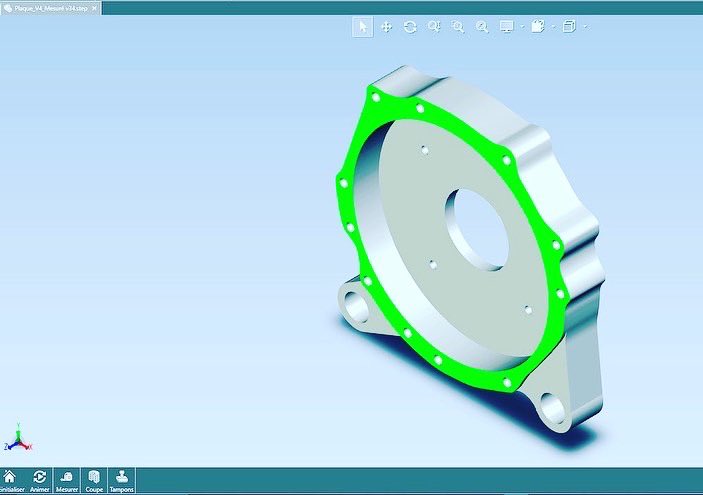Expand the view orientation dropdown arrow
This screenshot has width=703, height=495.
tap(586, 27)
